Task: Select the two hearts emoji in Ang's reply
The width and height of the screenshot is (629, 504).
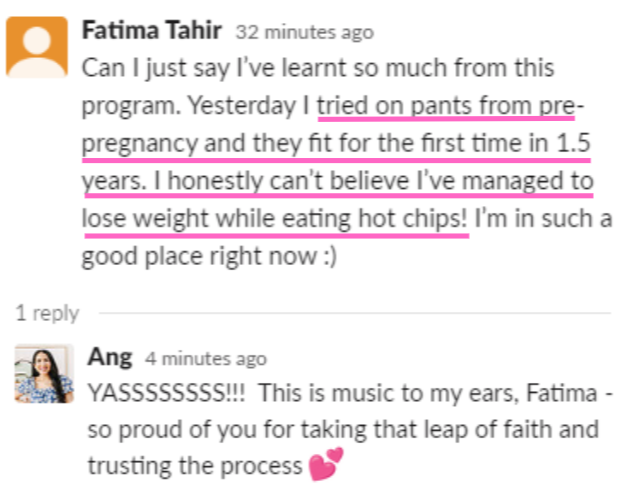Action: tap(326, 464)
